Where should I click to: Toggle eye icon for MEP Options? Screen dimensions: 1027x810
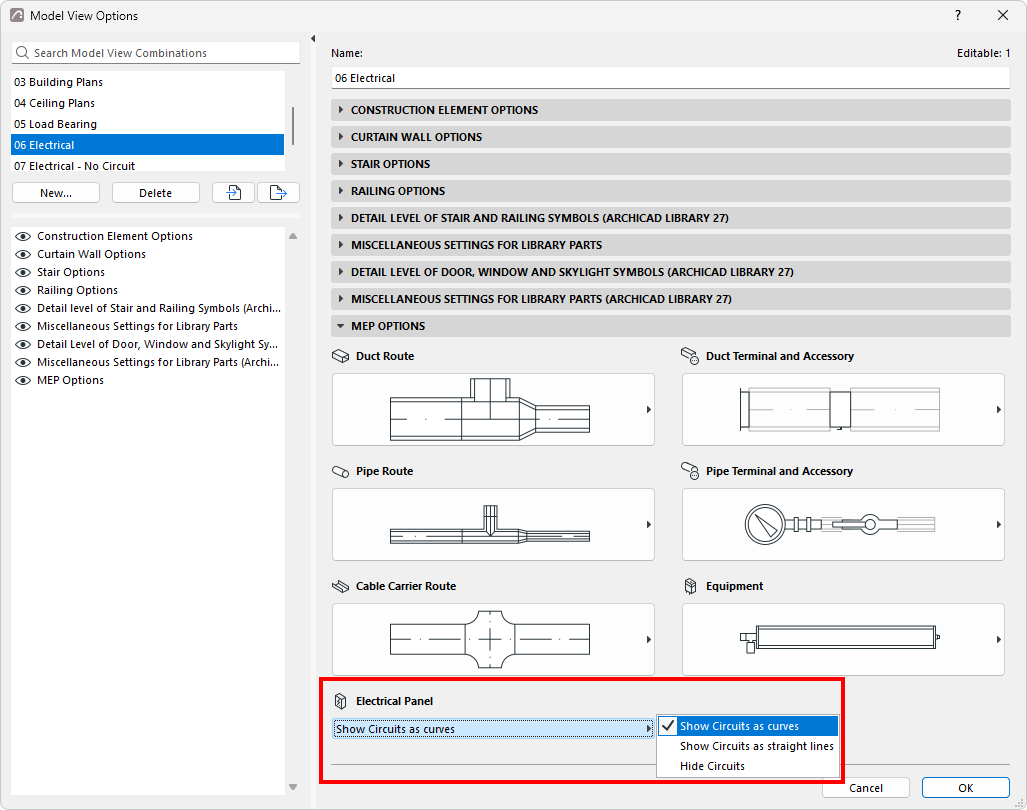coord(23,380)
